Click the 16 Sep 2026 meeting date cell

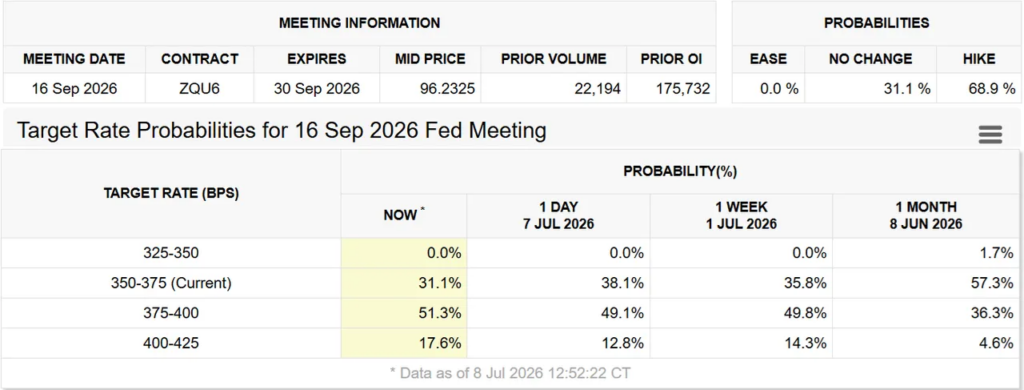coord(74,88)
